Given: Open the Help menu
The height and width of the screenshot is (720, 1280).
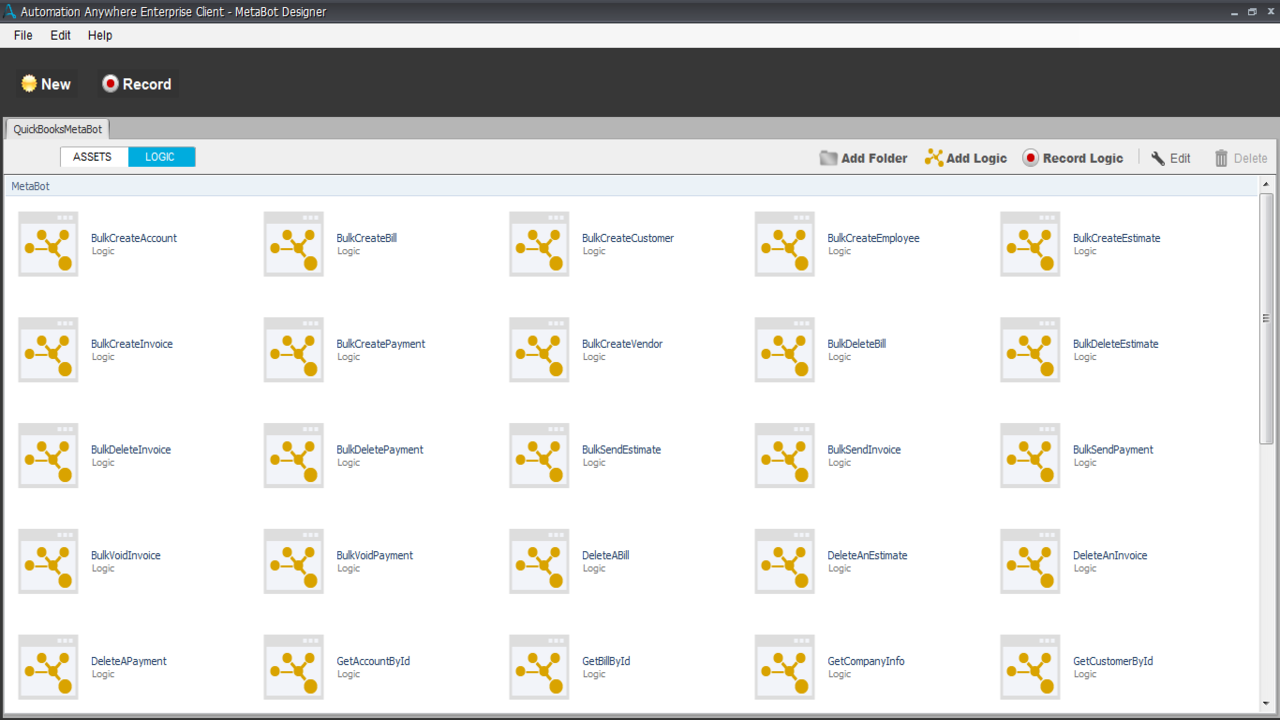Looking at the screenshot, I should [x=100, y=35].
